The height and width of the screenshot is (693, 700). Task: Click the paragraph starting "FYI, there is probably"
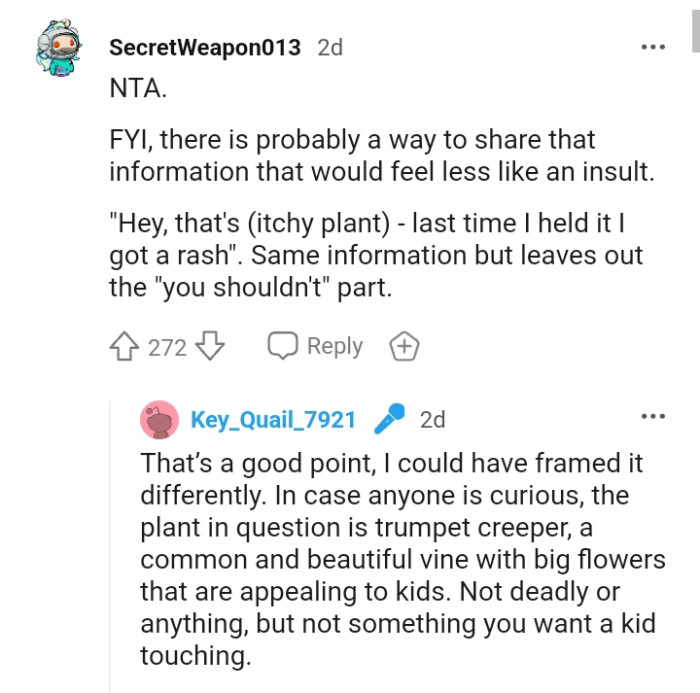click(380, 155)
